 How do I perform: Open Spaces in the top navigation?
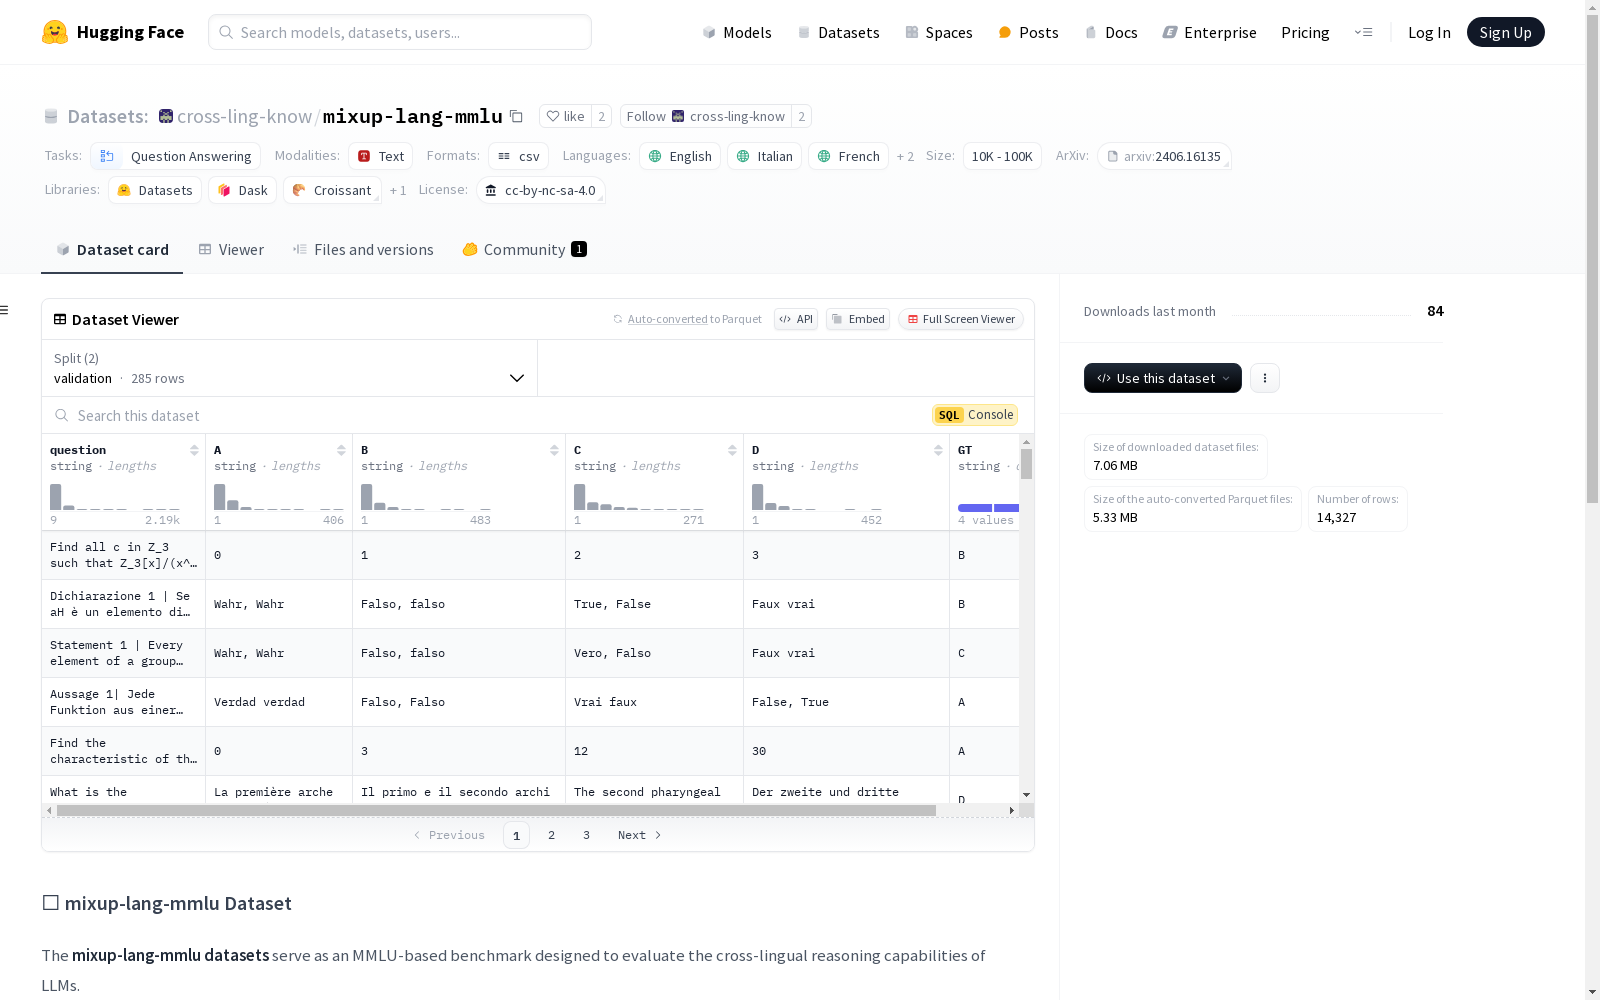click(x=939, y=32)
